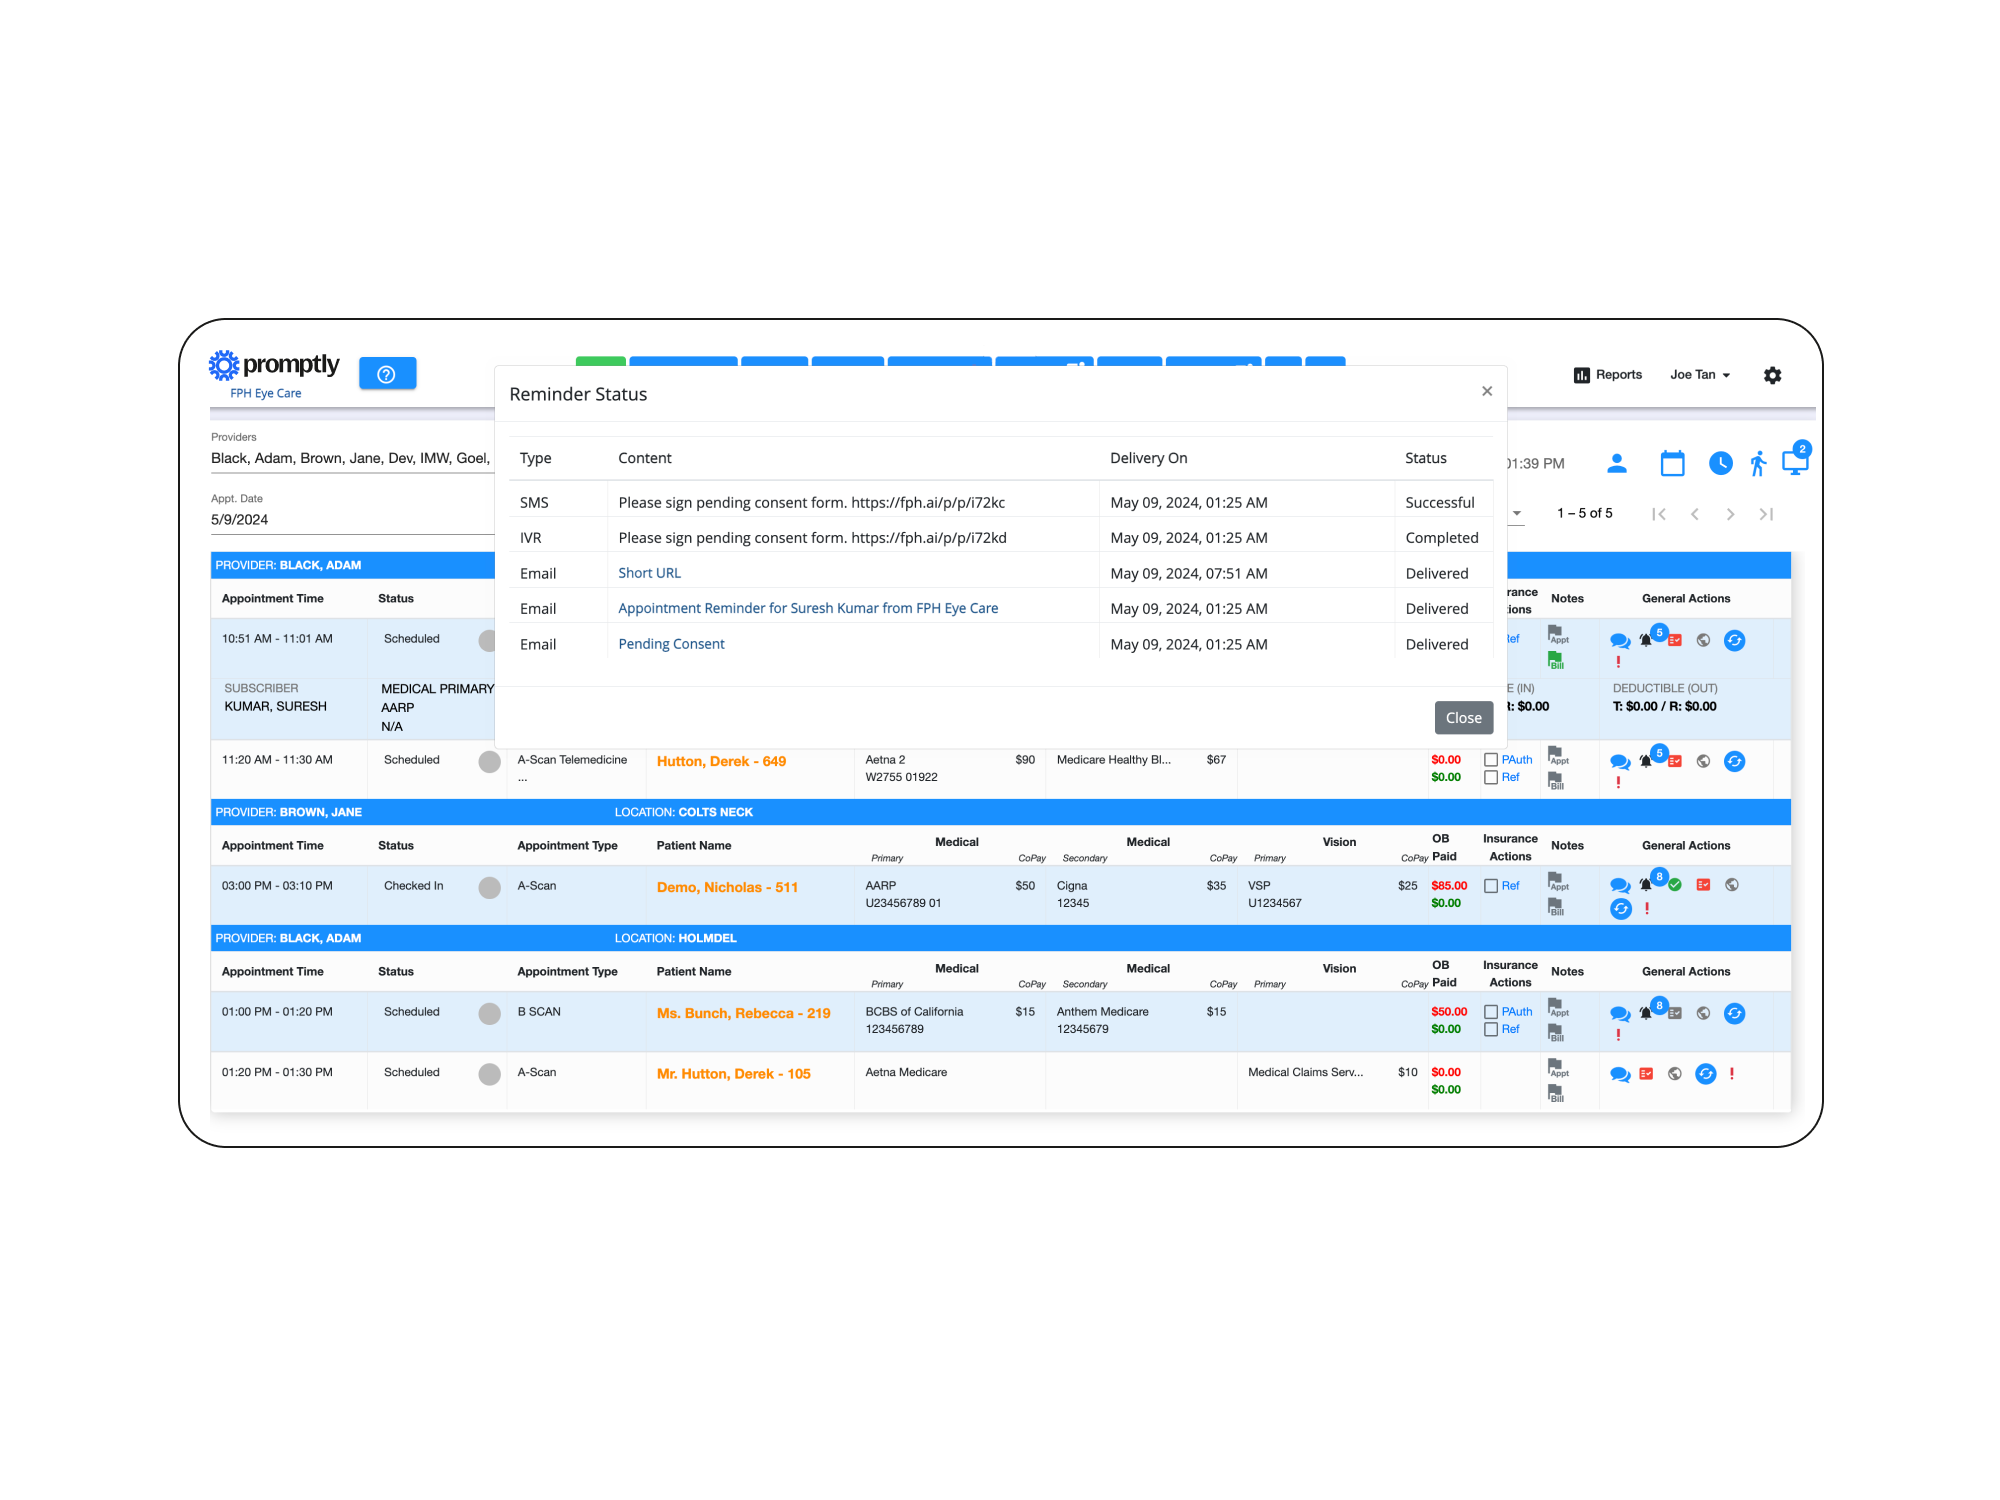Tick the Ref checkbox for Nicholas Demo

click(x=1491, y=886)
